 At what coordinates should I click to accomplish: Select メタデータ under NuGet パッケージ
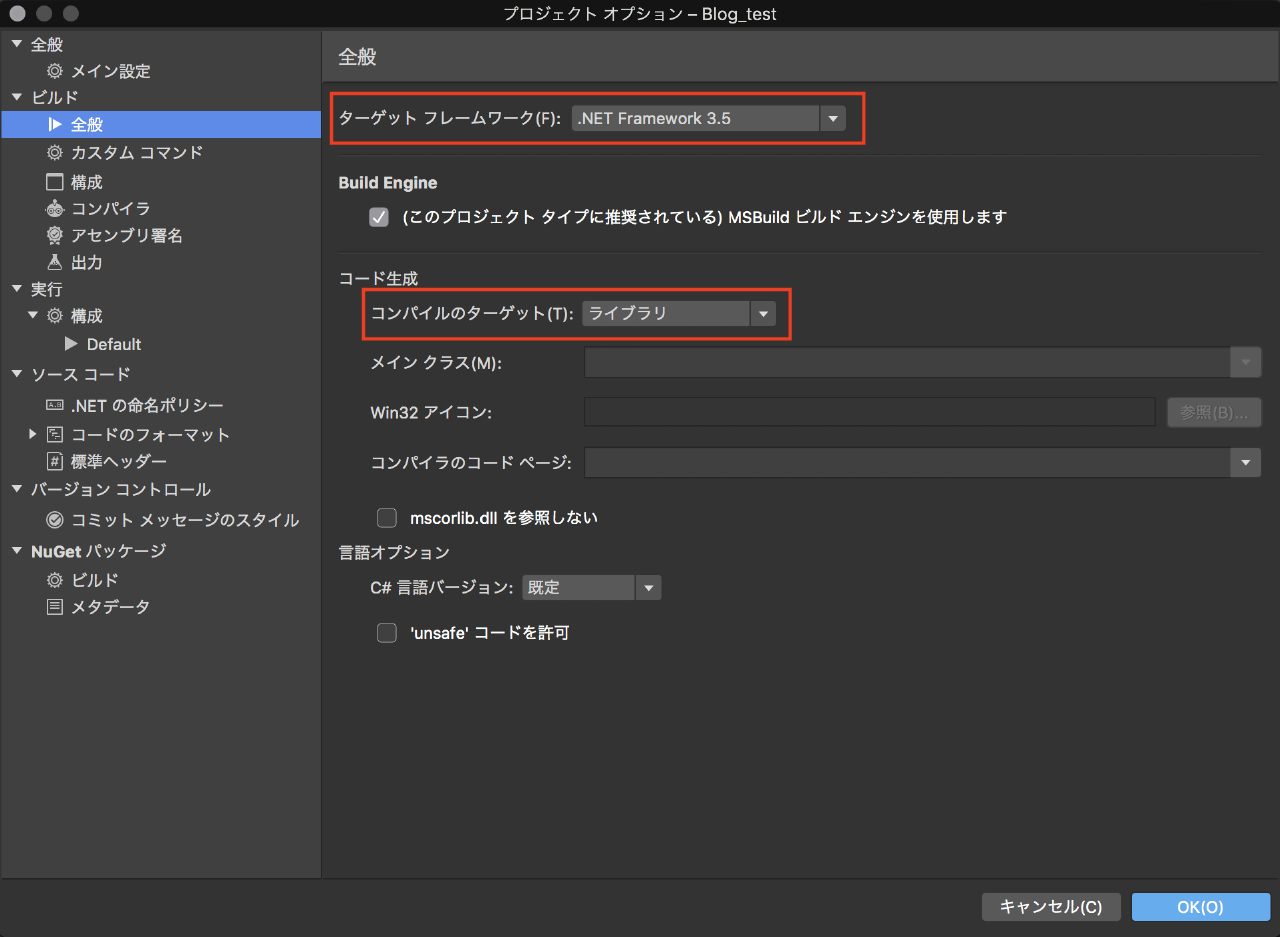point(110,607)
